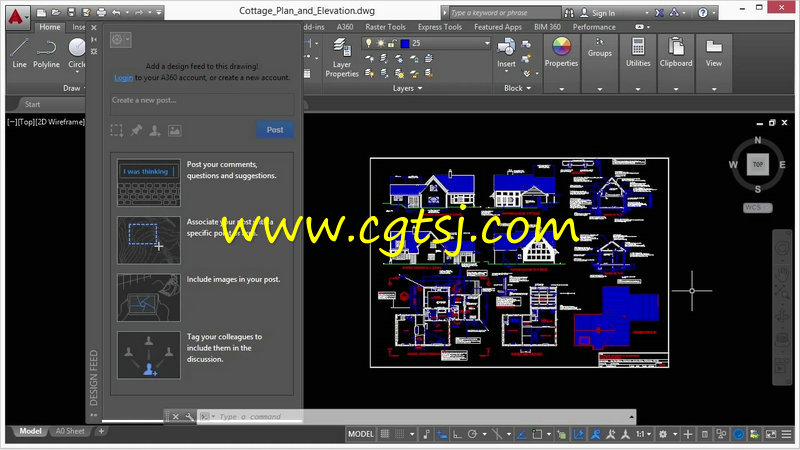The width and height of the screenshot is (800, 450).
Task: Click the Clean Screen icon in status bar
Action: [771, 434]
